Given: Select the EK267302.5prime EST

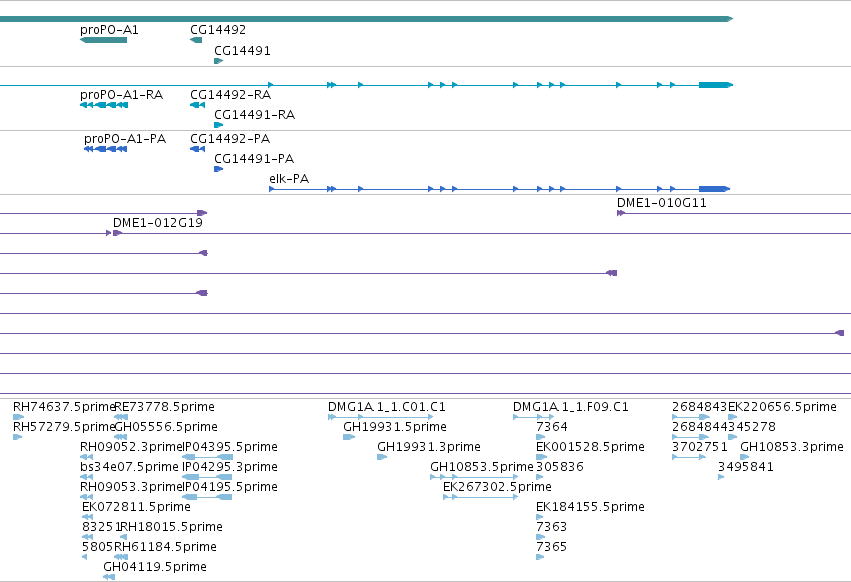Looking at the screenshot, I should click(x=497, y=488).
